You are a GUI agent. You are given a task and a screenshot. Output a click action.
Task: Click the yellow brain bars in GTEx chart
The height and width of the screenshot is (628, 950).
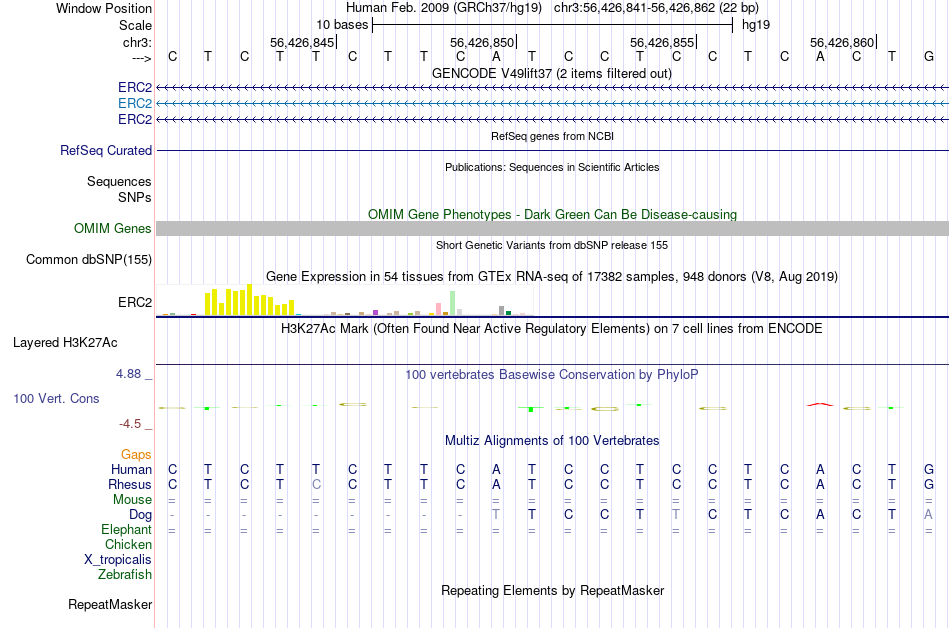pos(250,300)
